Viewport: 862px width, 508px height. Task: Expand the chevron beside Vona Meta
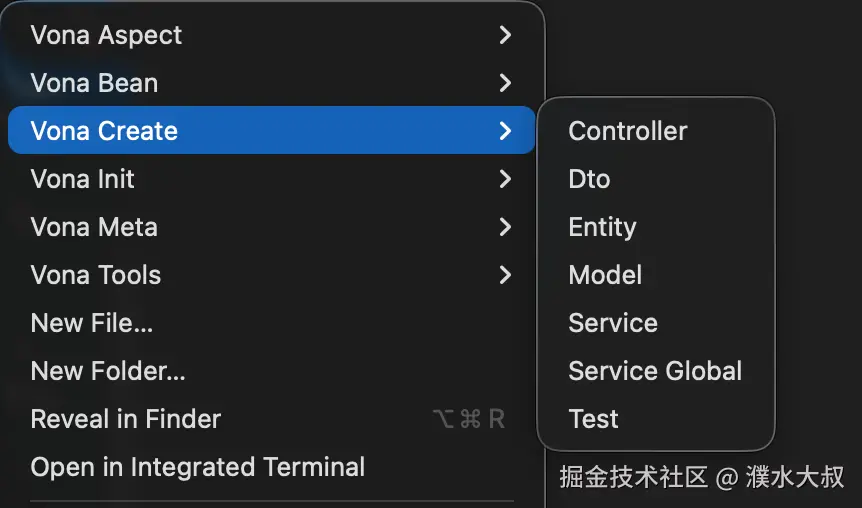(x=505, y=227)
